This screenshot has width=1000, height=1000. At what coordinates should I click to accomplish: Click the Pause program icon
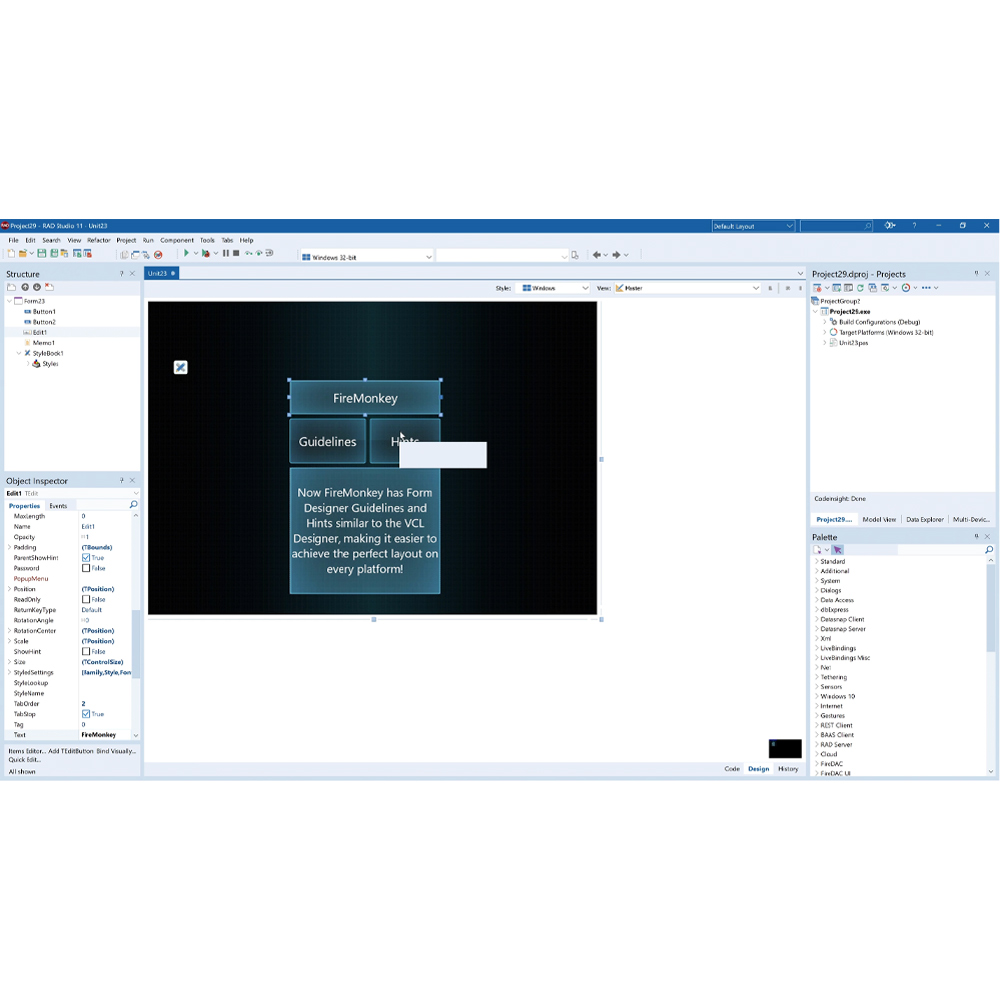(226, 254)
